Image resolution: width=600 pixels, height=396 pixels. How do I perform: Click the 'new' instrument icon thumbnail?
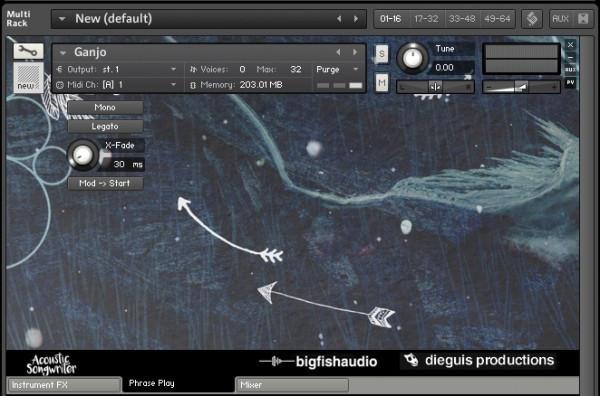tap(29, 77)
